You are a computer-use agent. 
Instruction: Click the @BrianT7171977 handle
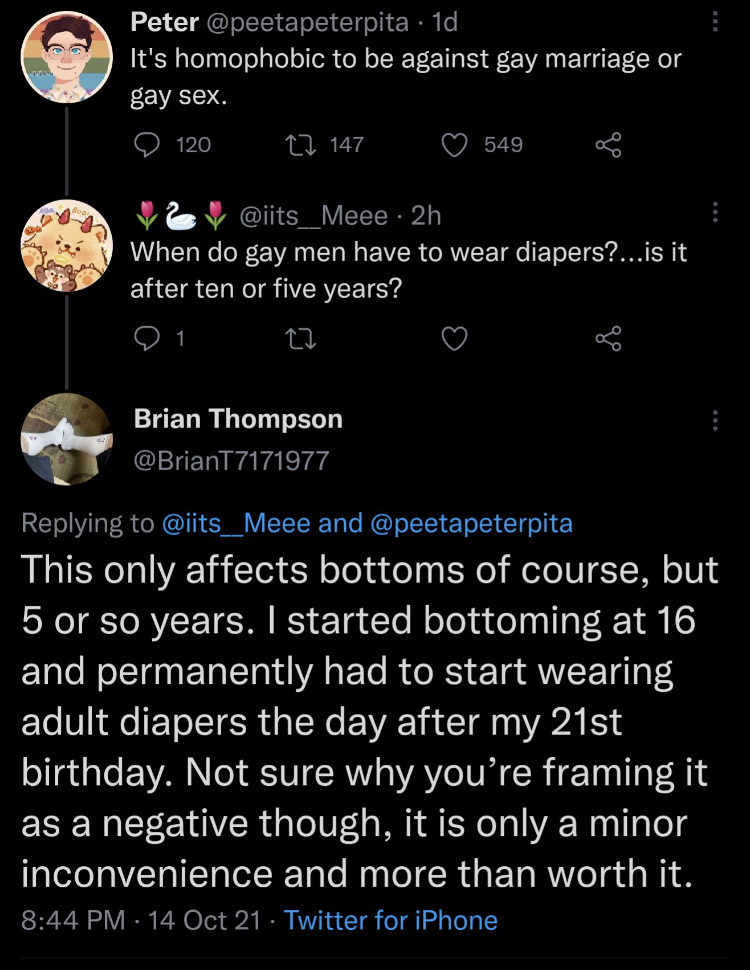click(x=231, y=460)
